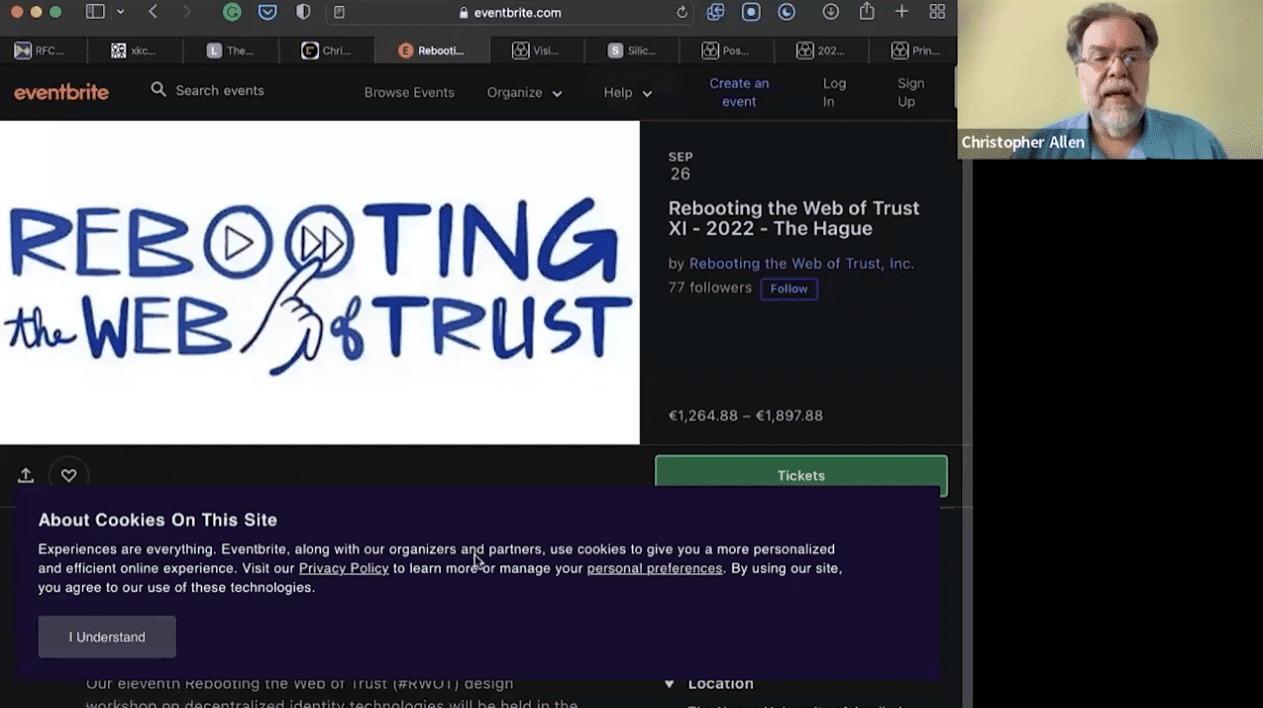Accept cookies with I Understand button

click(107, 637)
